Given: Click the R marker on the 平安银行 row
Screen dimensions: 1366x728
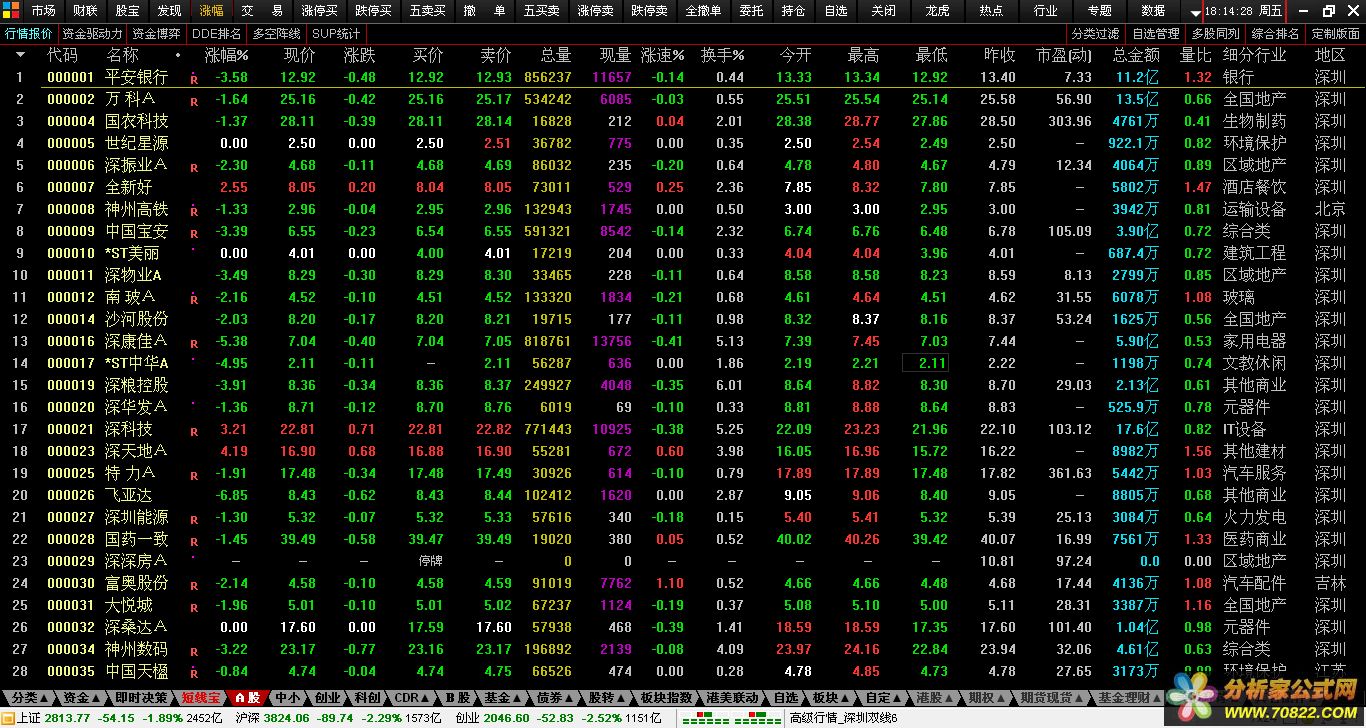Looking at the screenshot, I should pos(194,78).
